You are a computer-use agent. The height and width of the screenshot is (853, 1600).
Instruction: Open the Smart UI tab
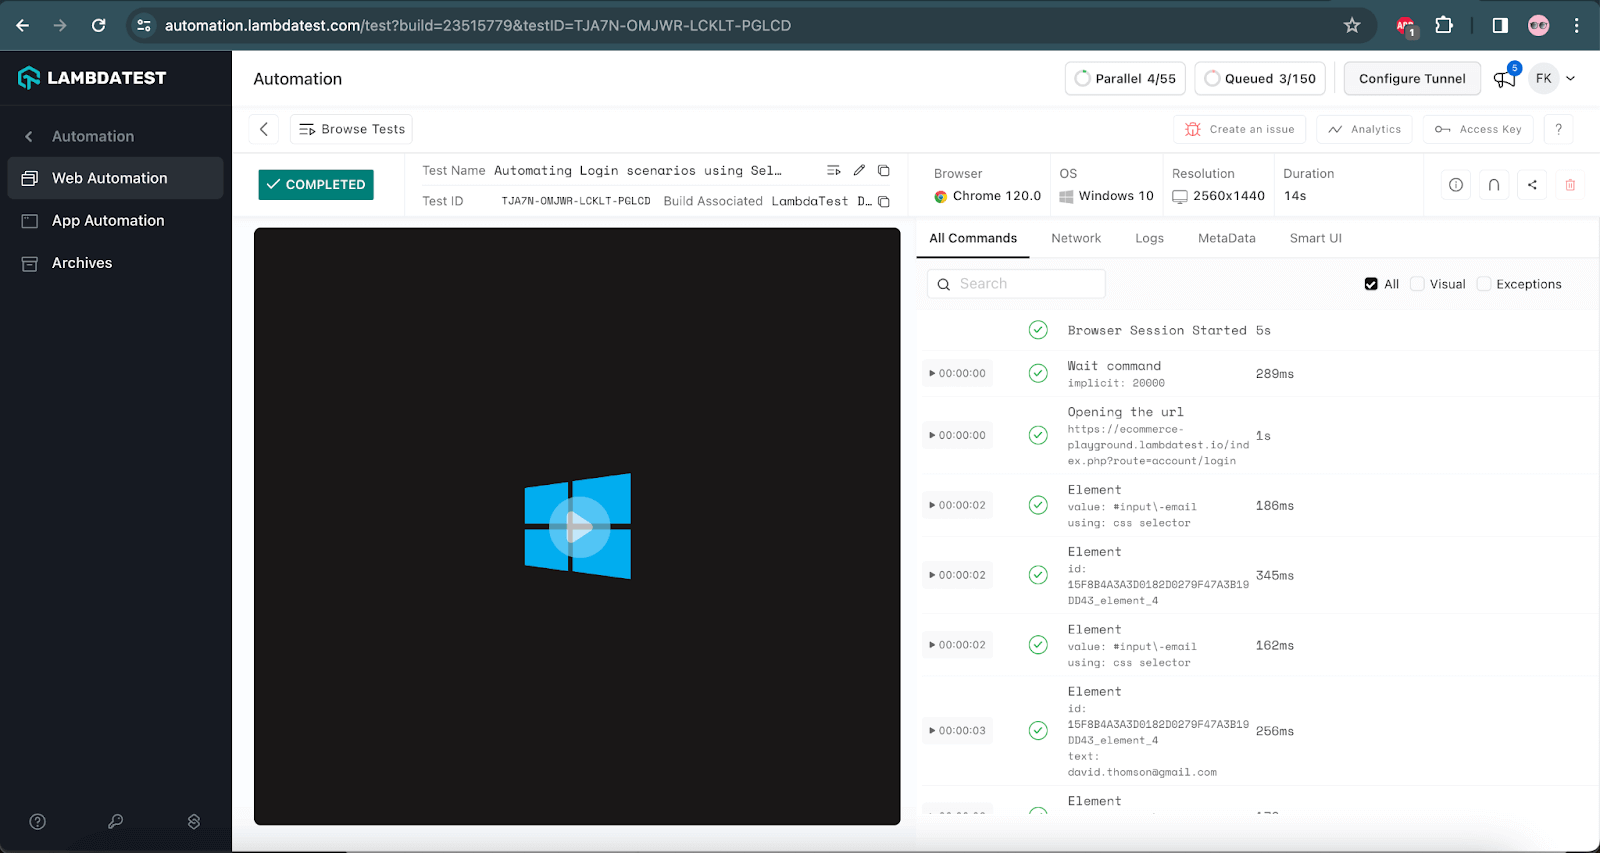(1315, 238)
